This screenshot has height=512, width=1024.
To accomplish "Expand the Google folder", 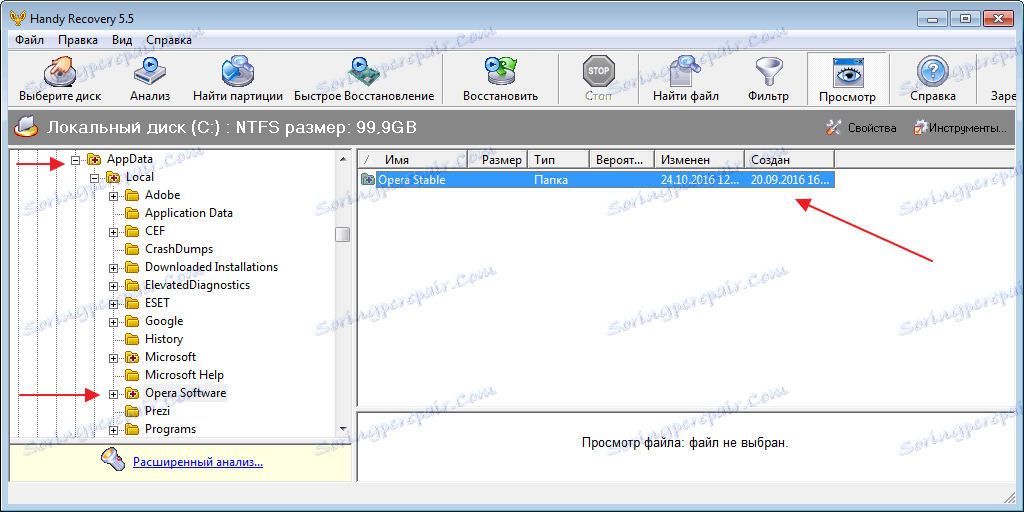I will (113, 321).
